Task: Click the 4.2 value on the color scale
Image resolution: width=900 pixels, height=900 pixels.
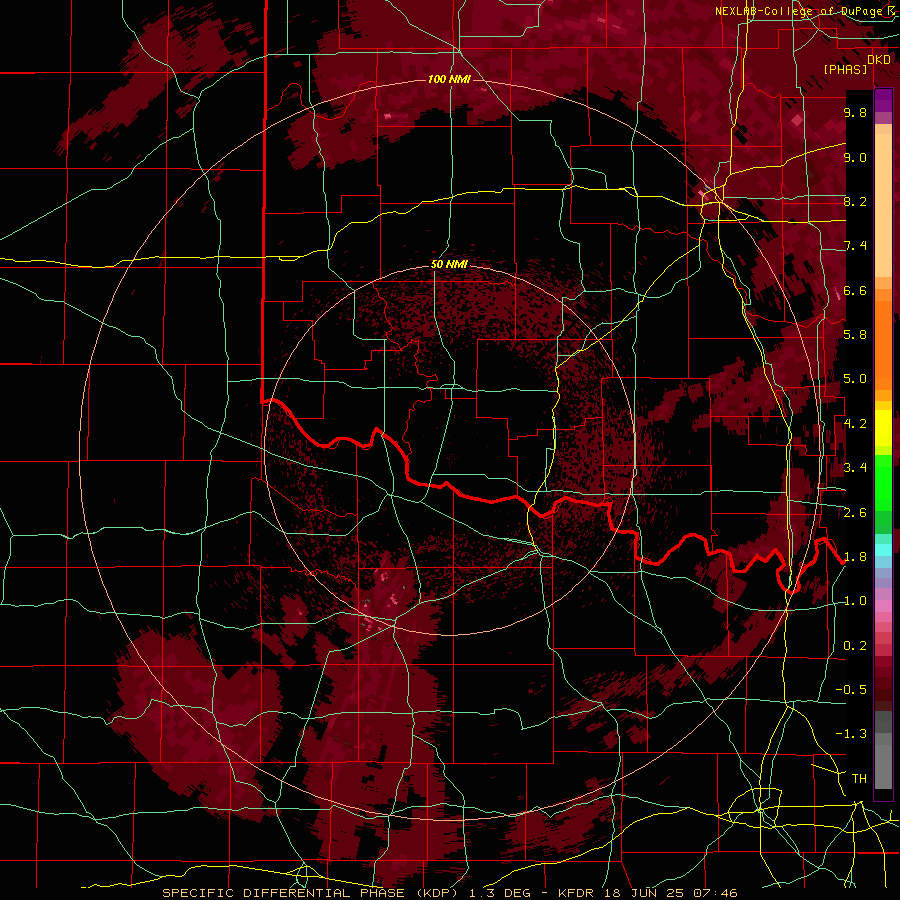Action: (x=855, y=424)
